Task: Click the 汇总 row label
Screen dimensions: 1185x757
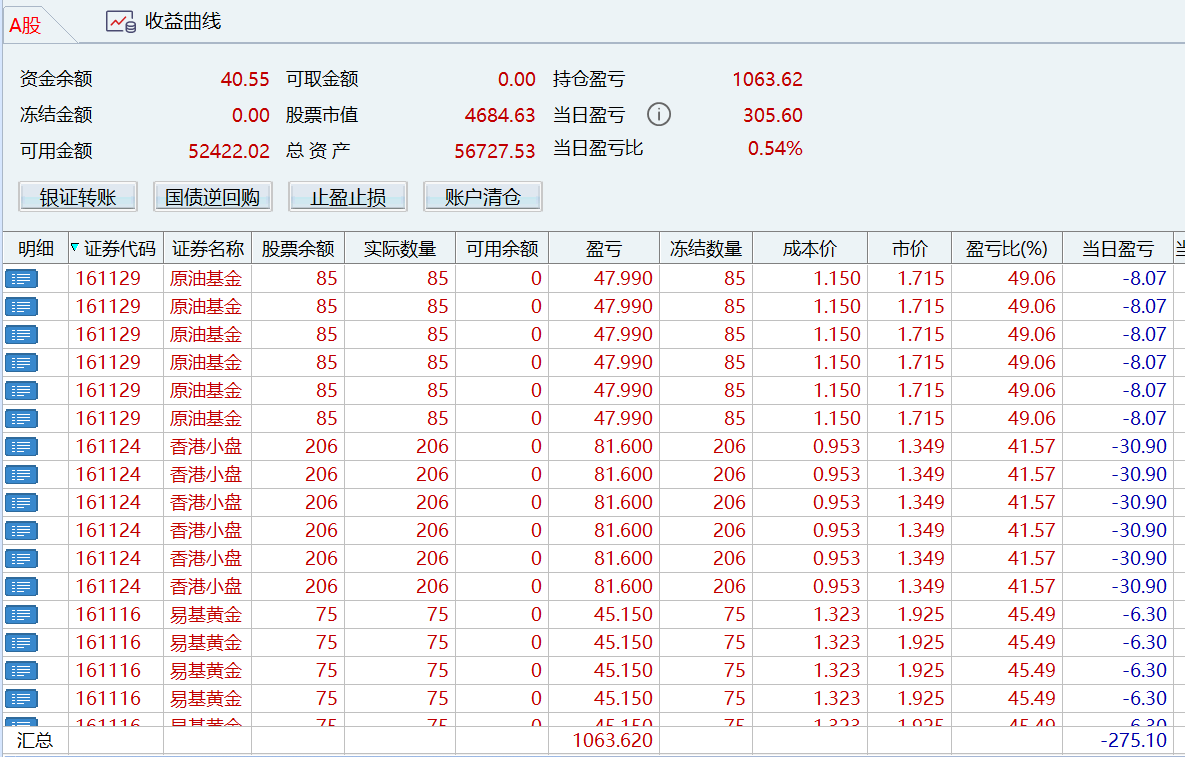Action: point(35,740)
